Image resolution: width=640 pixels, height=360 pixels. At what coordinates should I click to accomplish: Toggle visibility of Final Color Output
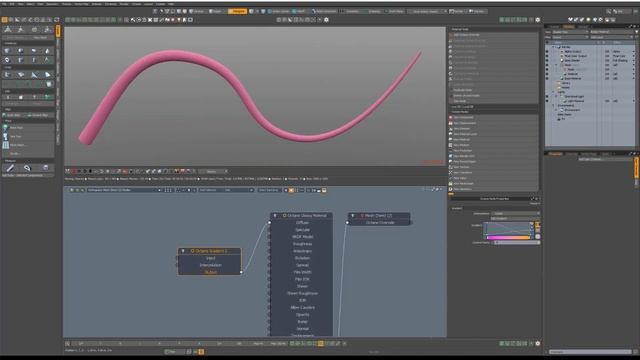[547, 56]
